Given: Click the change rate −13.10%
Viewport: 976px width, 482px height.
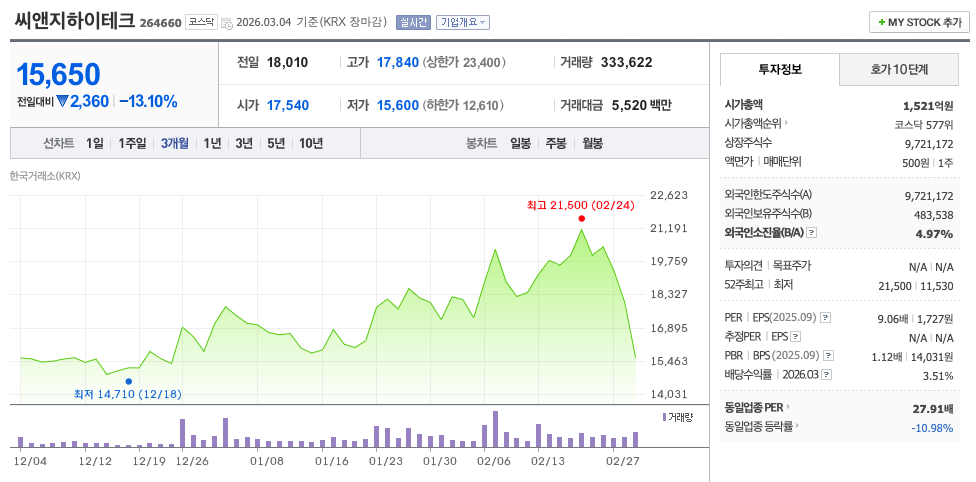Looking at the screenshot, I should (148, 102).
